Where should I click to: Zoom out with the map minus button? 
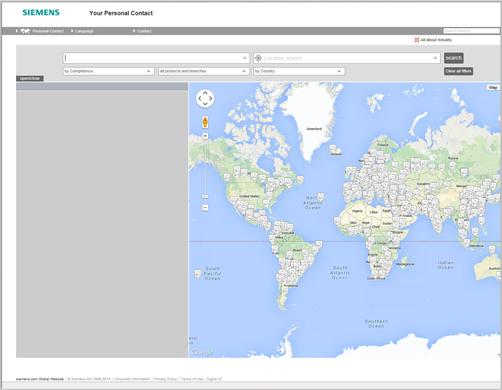(205, 208)
